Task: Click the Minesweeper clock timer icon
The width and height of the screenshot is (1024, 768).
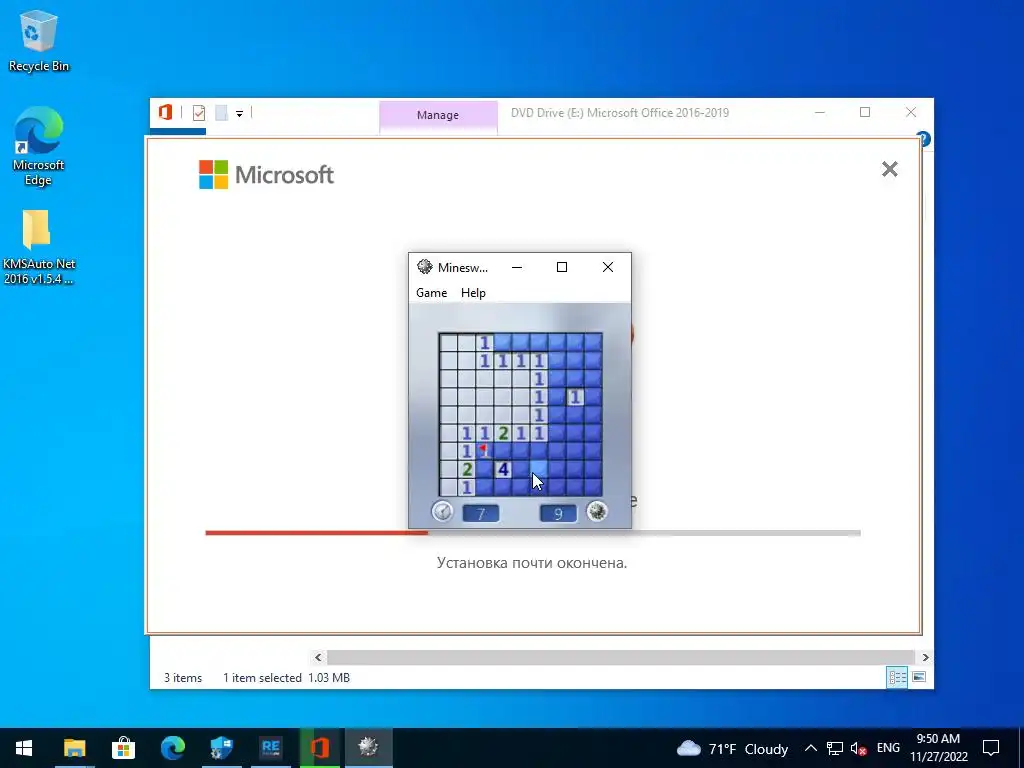Action: click(443, 511)
